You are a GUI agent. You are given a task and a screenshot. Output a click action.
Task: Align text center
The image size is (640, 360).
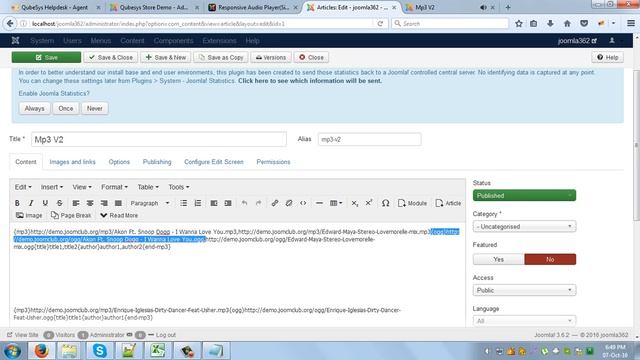pos(90,203)
